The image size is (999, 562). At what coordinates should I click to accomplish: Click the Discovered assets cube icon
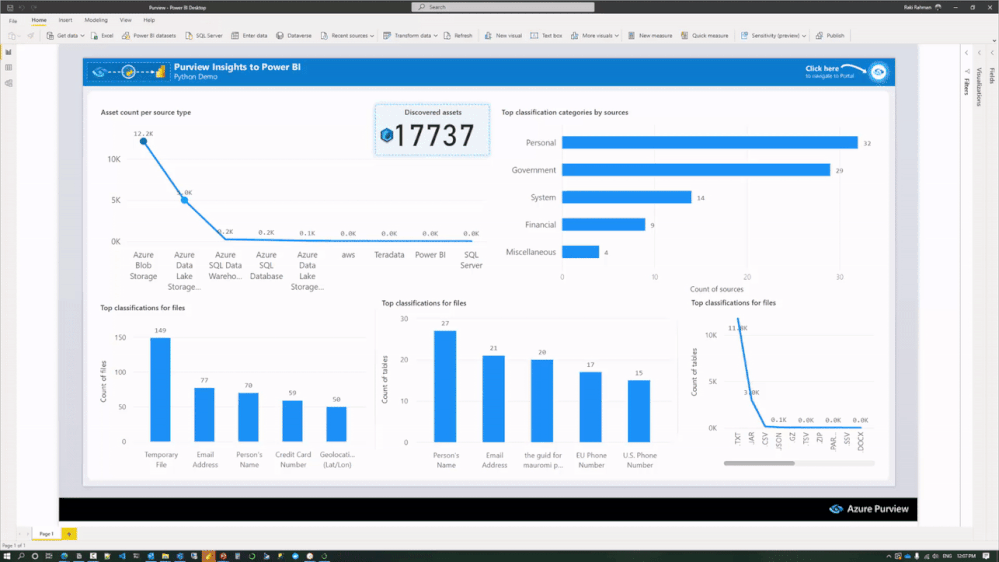[386, 135]
